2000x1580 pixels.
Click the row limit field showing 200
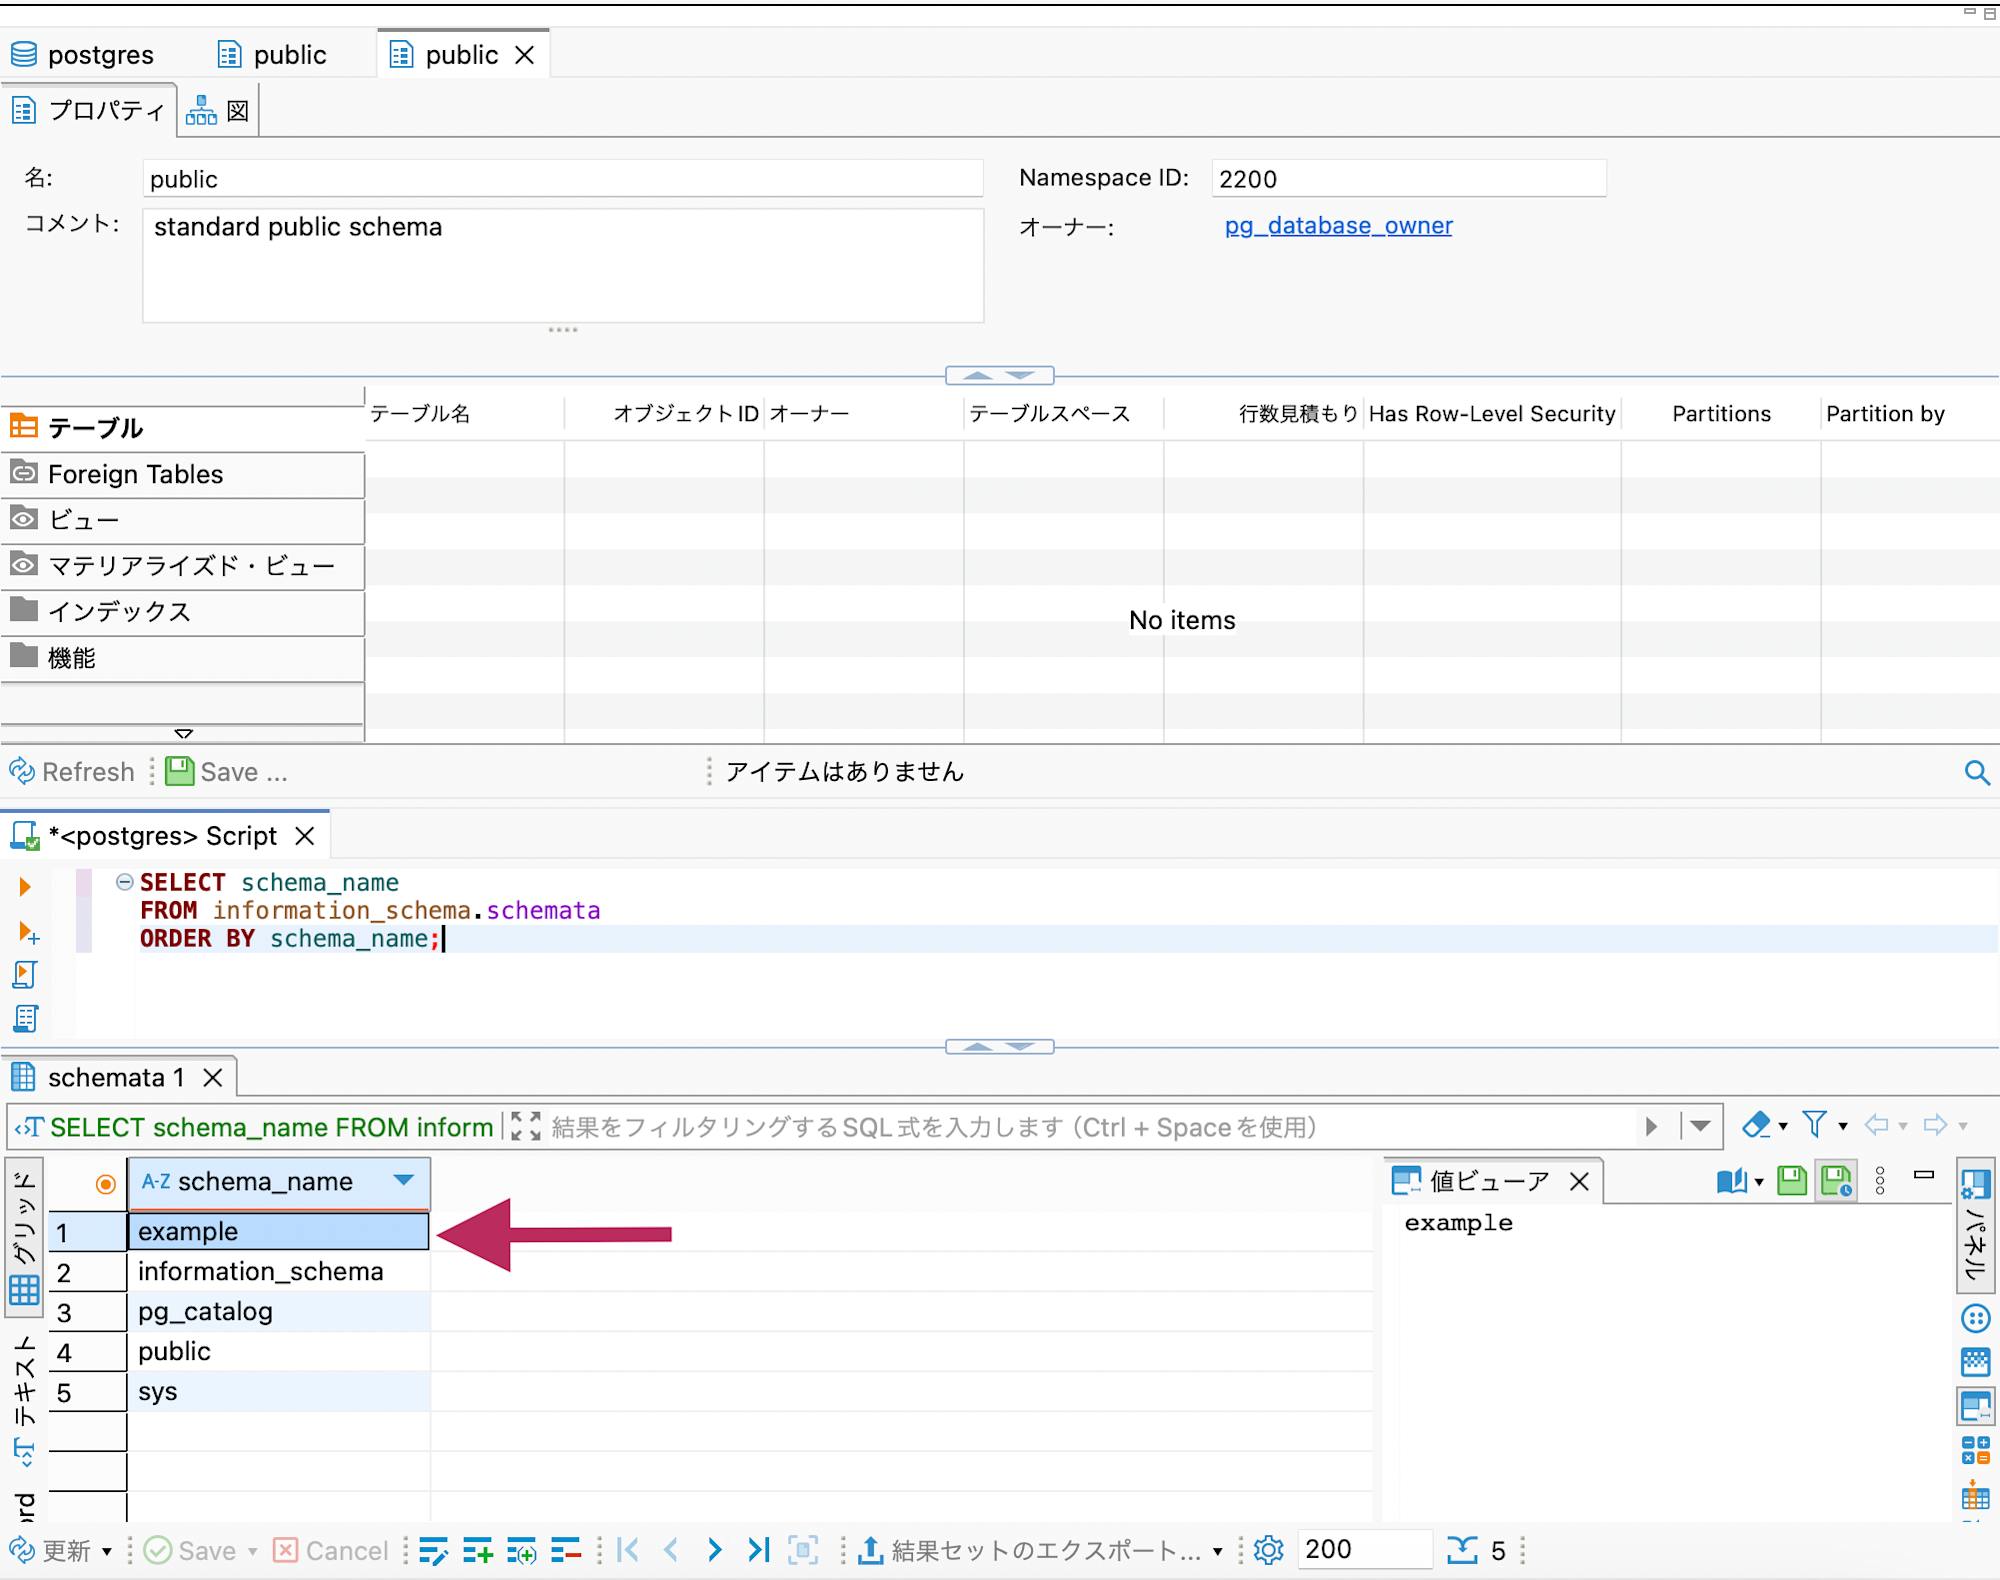pyautogui.click(x=1364, y=1550)
